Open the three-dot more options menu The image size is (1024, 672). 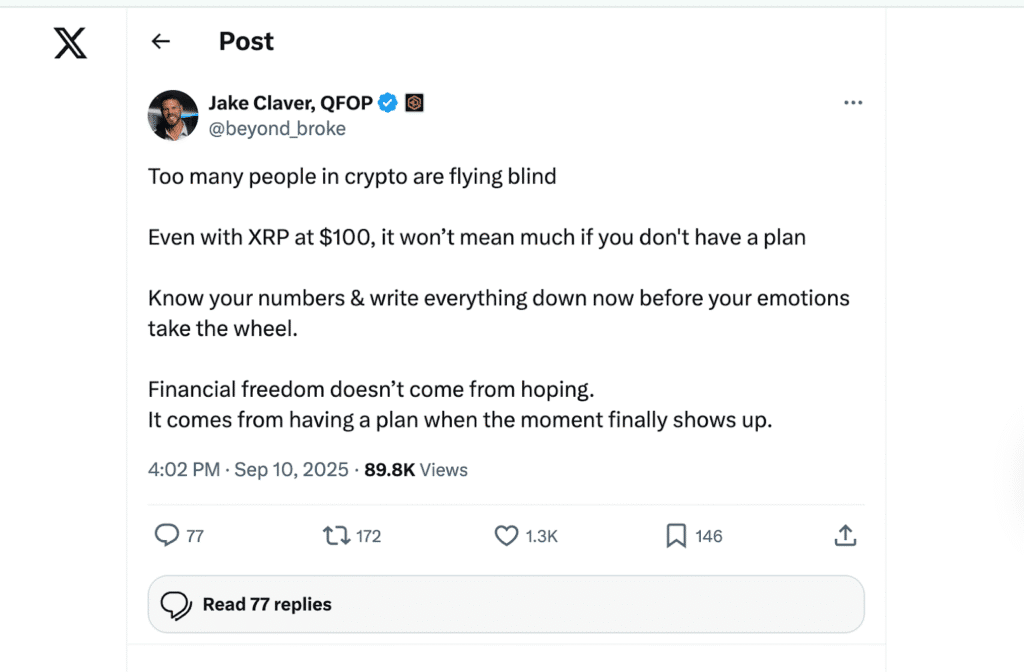point(853,102)
